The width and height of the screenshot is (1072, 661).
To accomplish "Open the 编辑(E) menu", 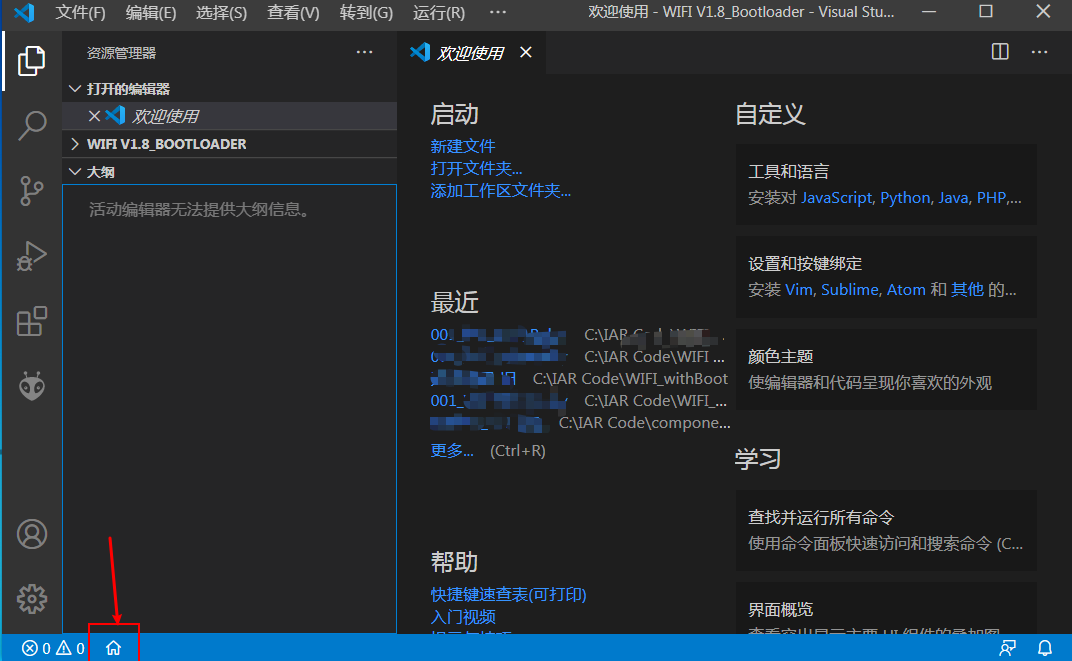I will (x=150, y=12).
